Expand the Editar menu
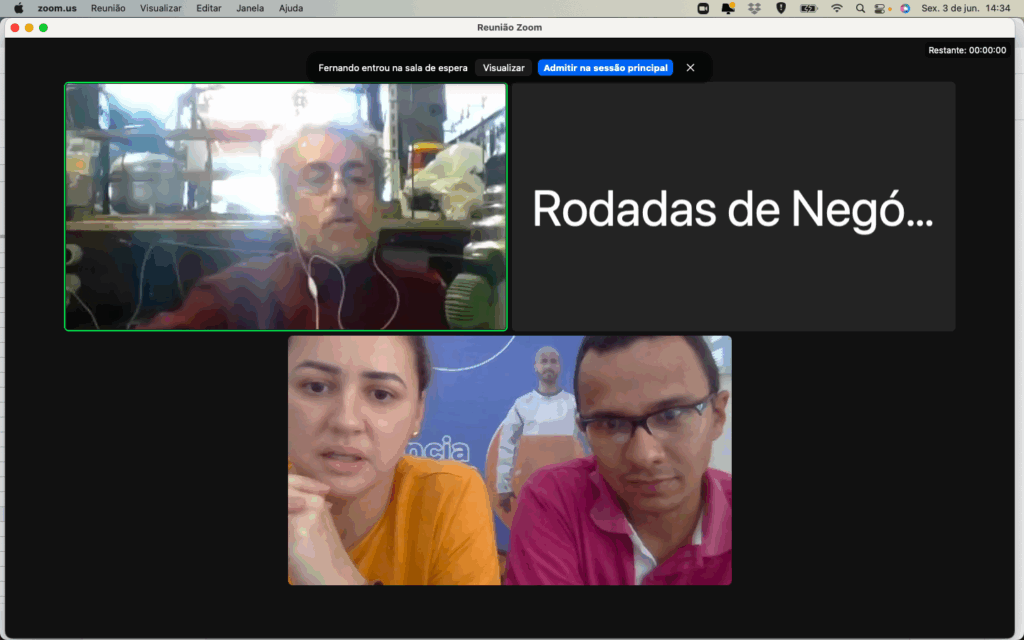This screenshot has height=640, width=1024. tap(209, 8)
